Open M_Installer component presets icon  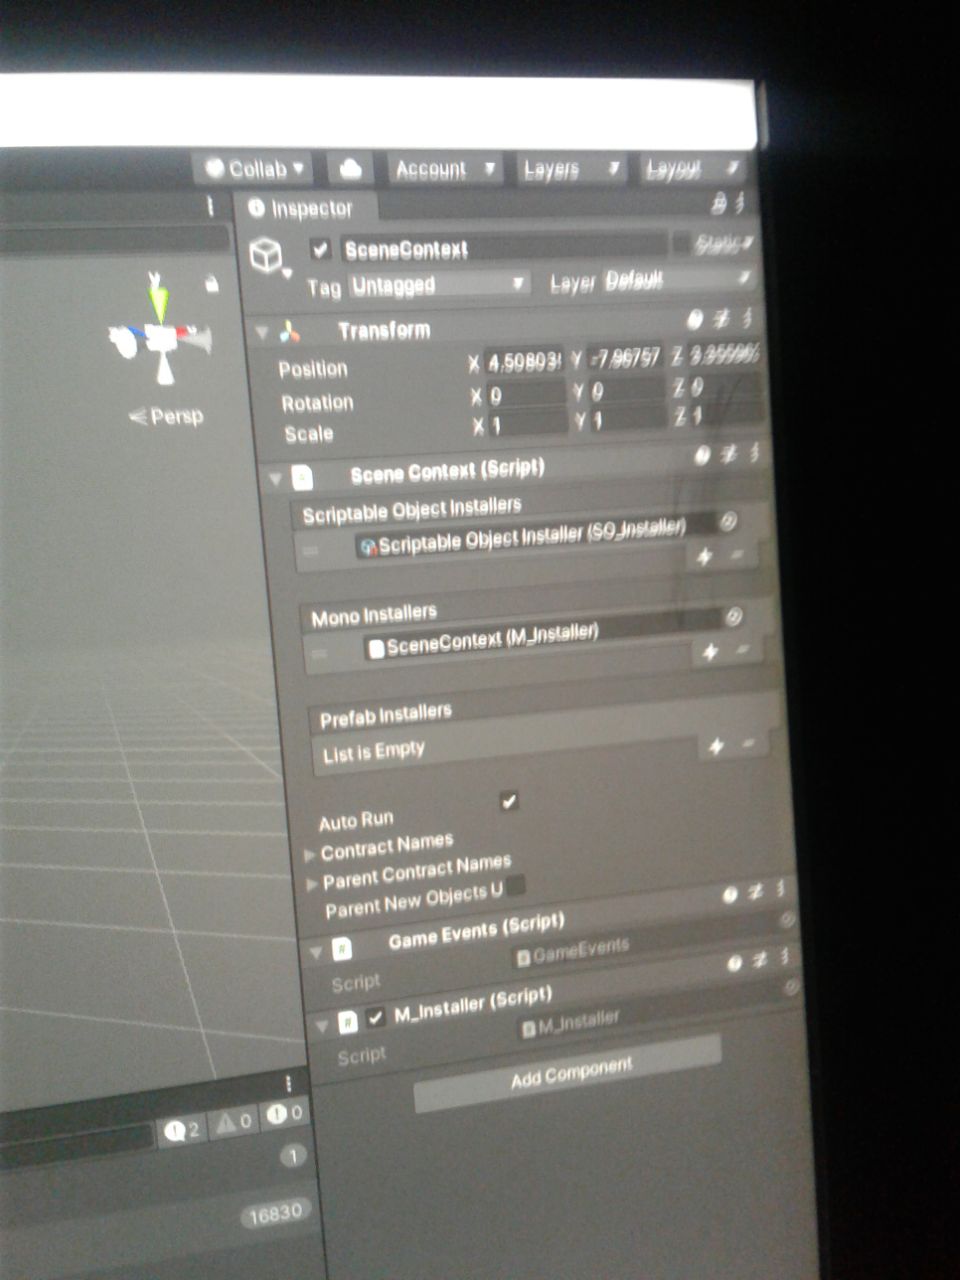[759, 960]
